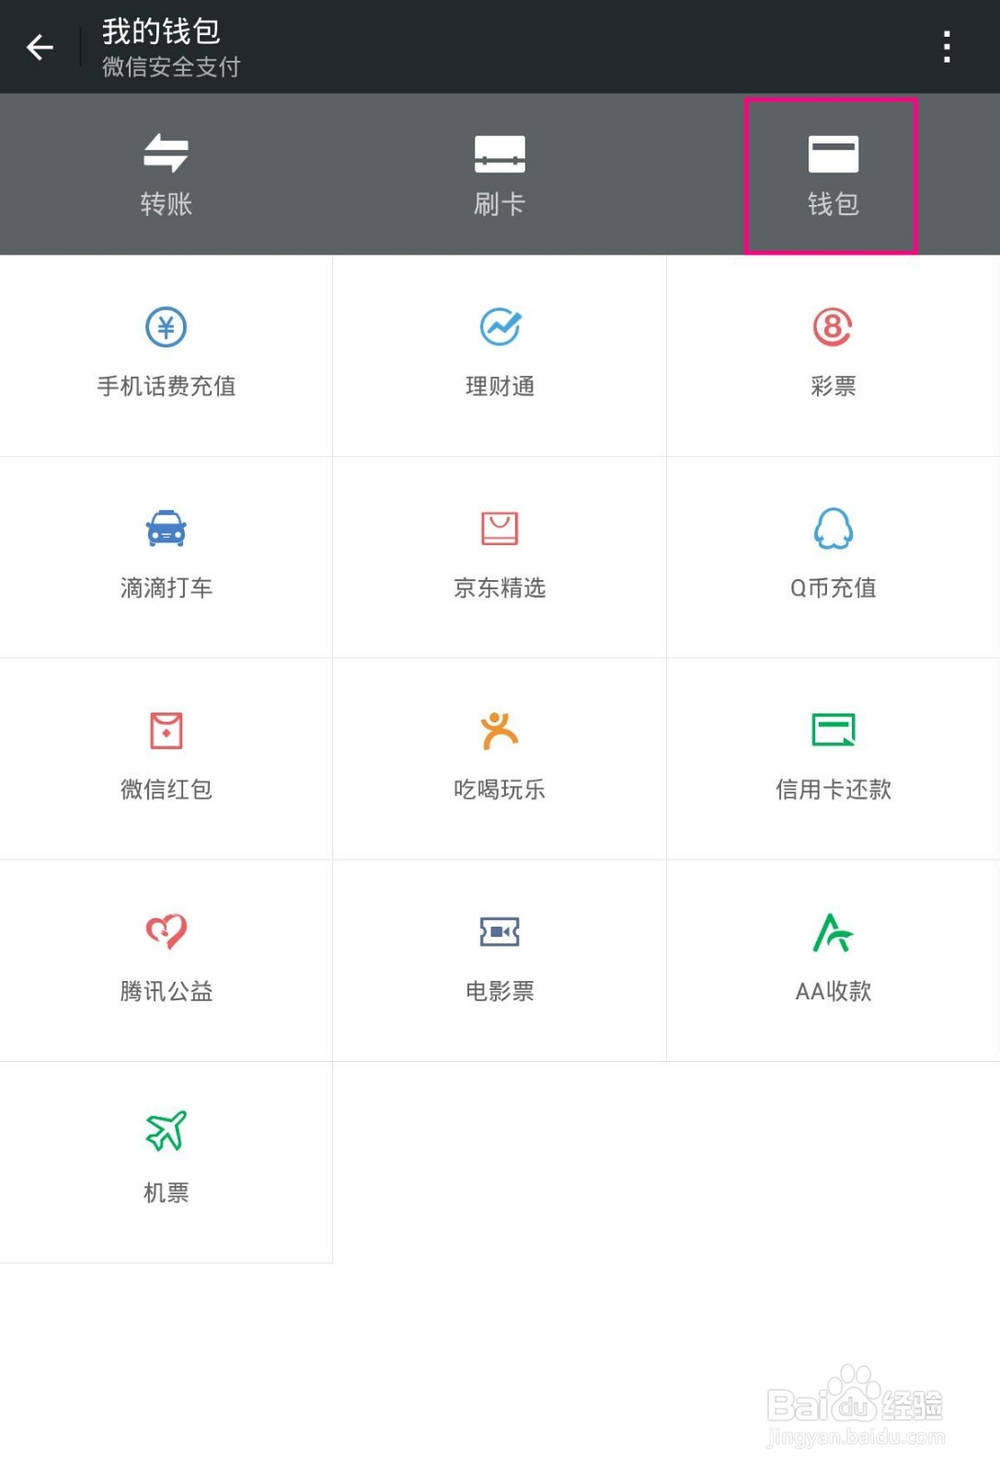Open the 信用卡还款 green card icon
The height and width of the screenshot is (1471, 1000).
click(833, 730)
